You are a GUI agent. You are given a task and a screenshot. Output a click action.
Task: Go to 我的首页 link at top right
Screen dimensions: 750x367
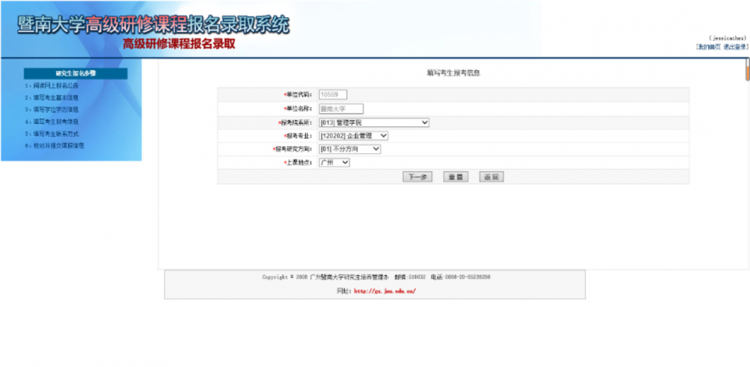(x=708, y=47)
